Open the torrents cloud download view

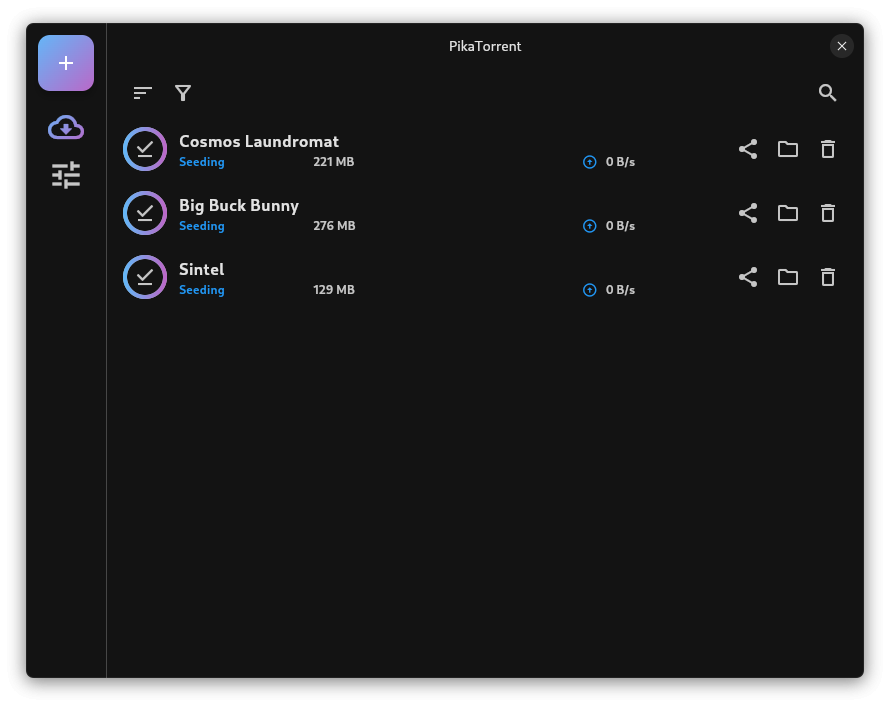[66, 127]
